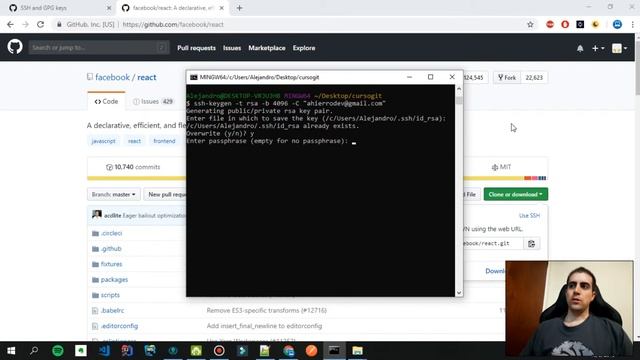This screenshot has width=640, height=360.
Task: Click the Opera-style red extension icon
Action: point(565,24)
